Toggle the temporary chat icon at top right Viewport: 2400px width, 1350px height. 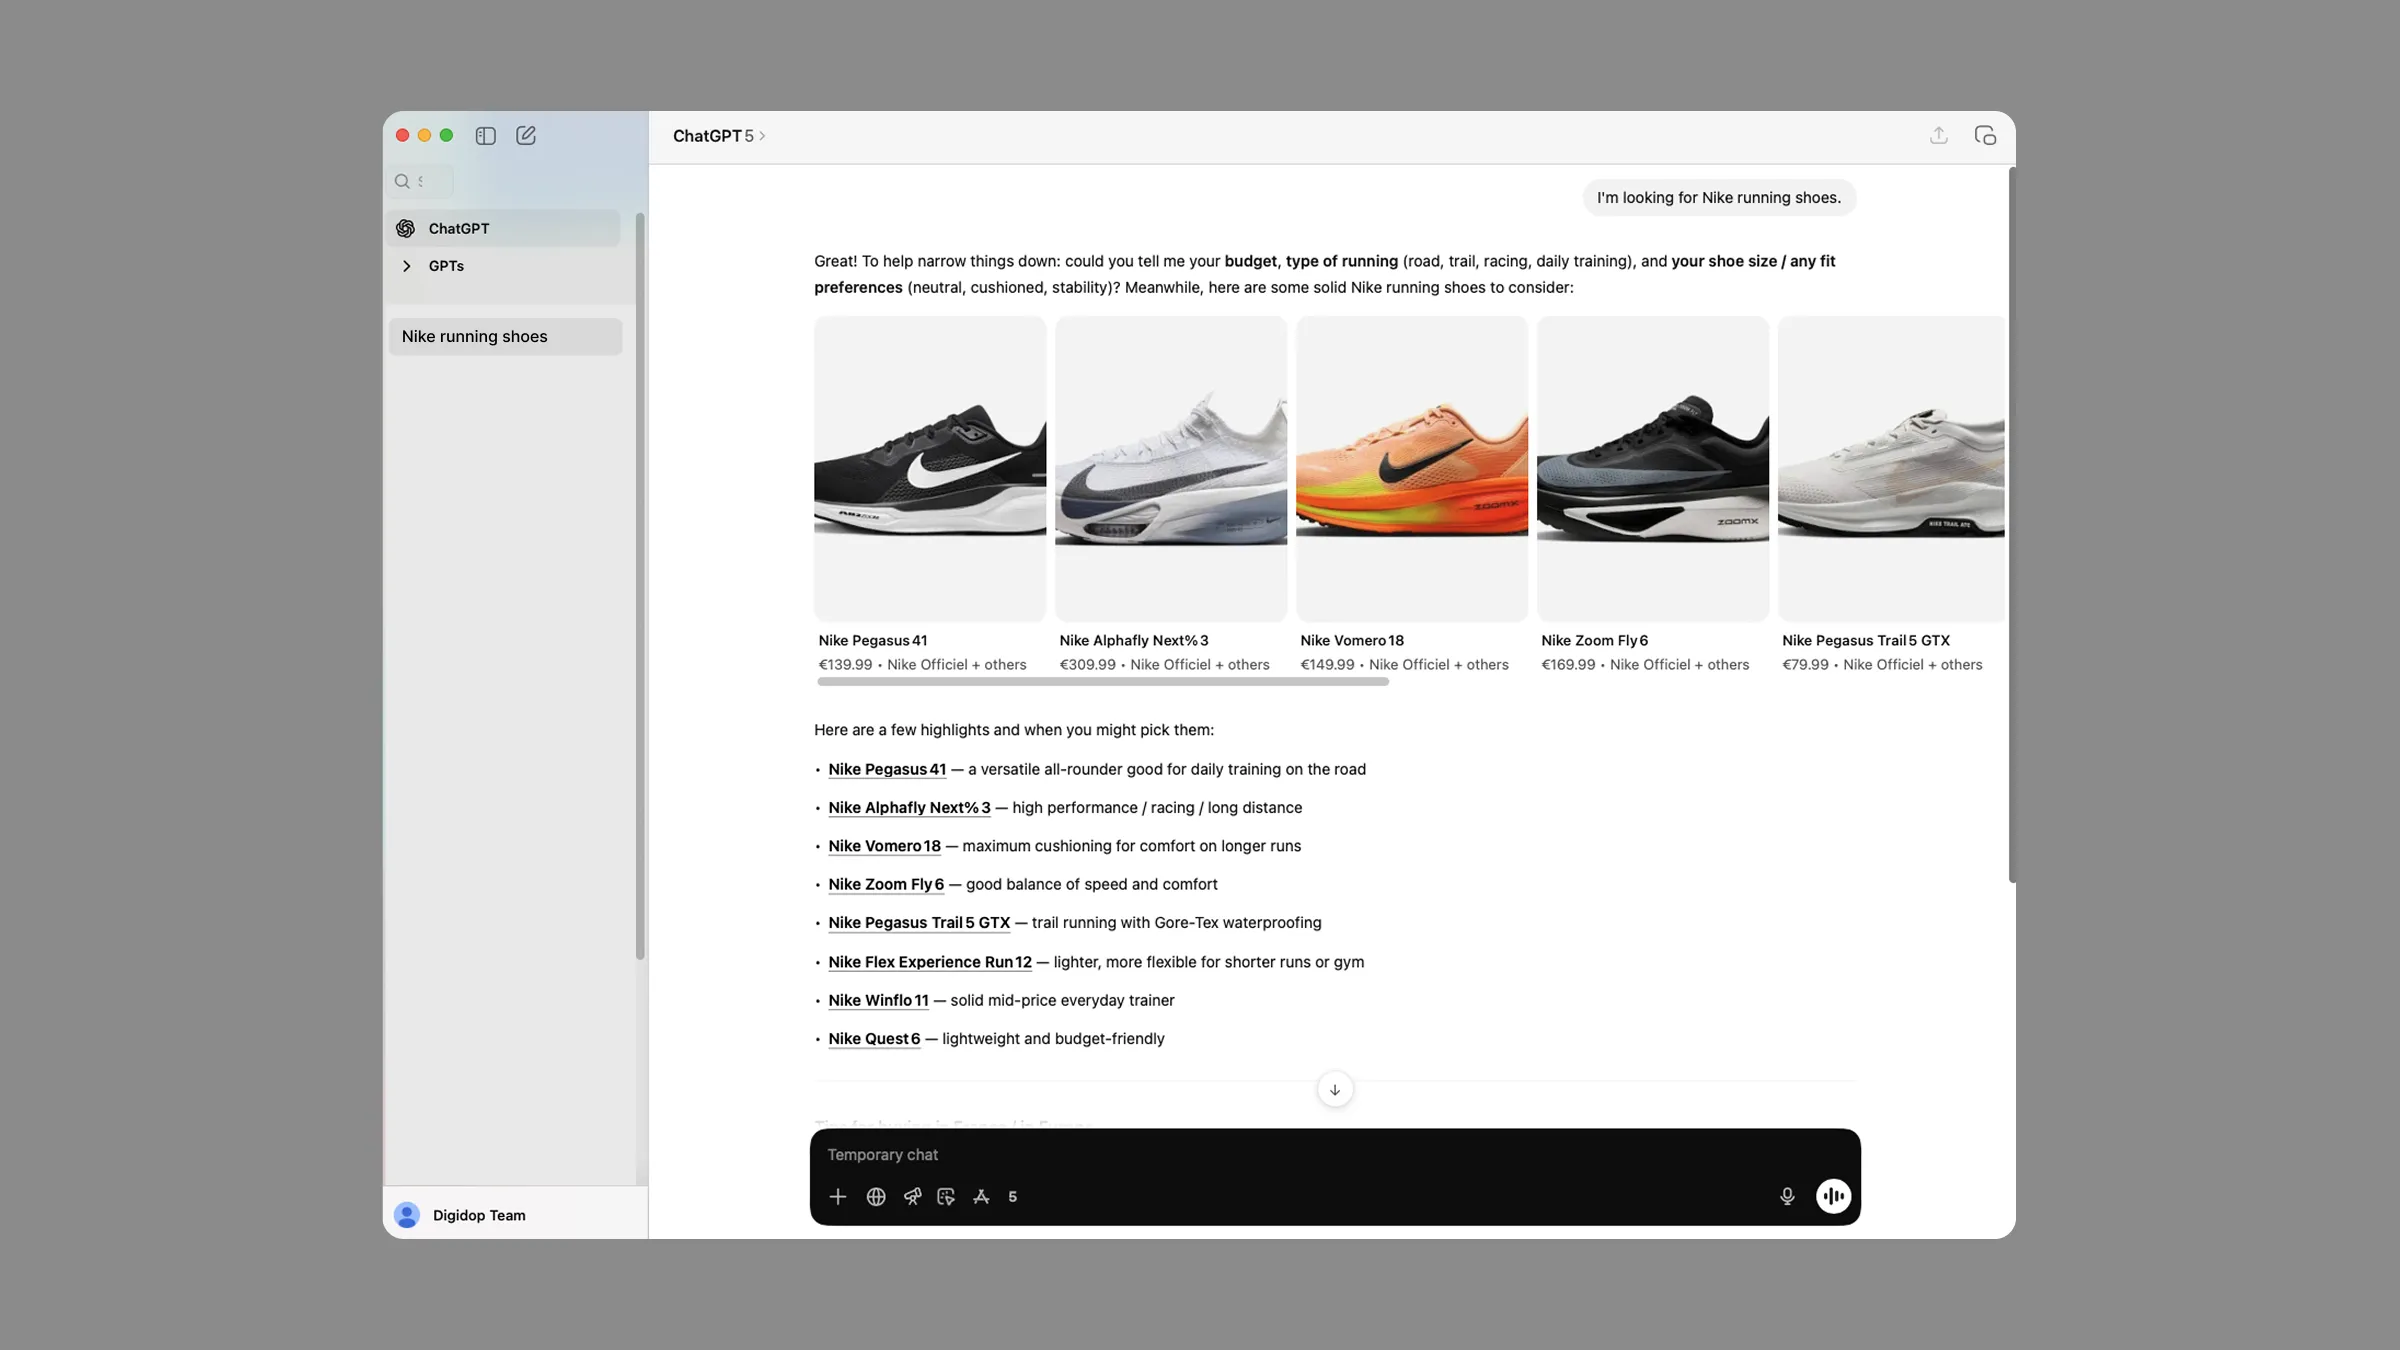tap(1985, 136)
